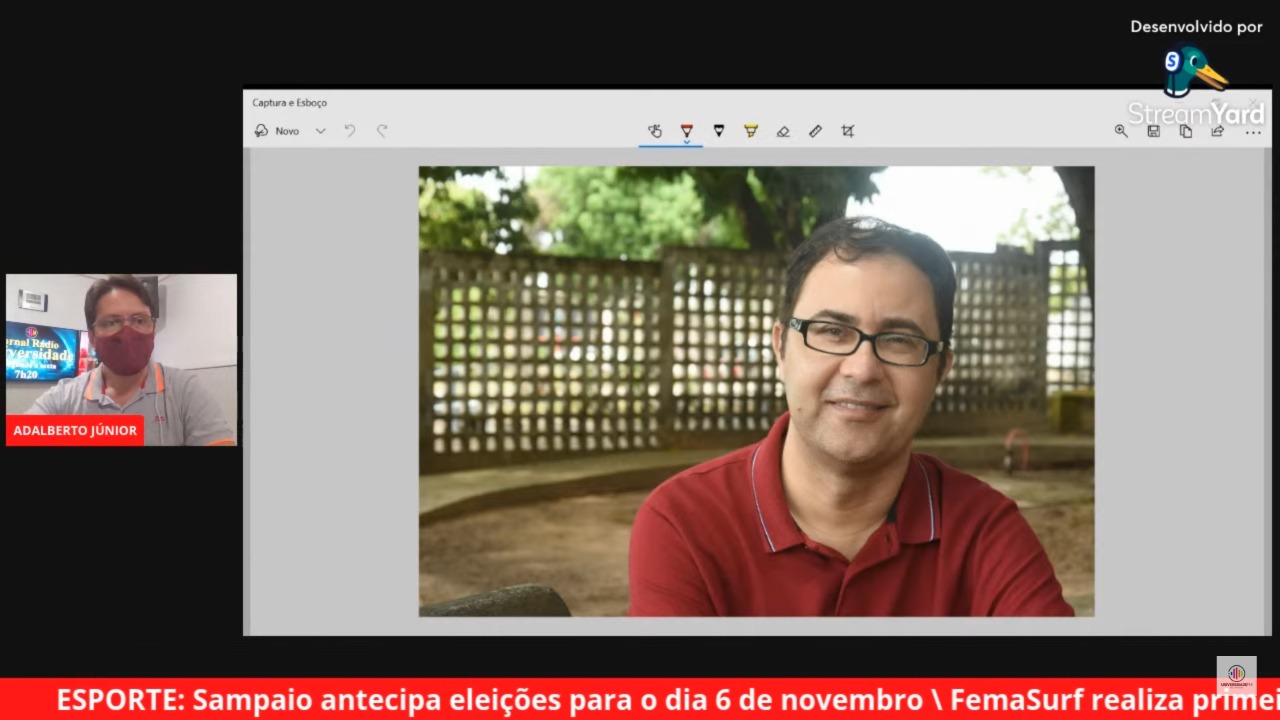Screen dimensions: 1280x720
Task: Toggle the touch writing tool
Action: (x=655, y=131)
